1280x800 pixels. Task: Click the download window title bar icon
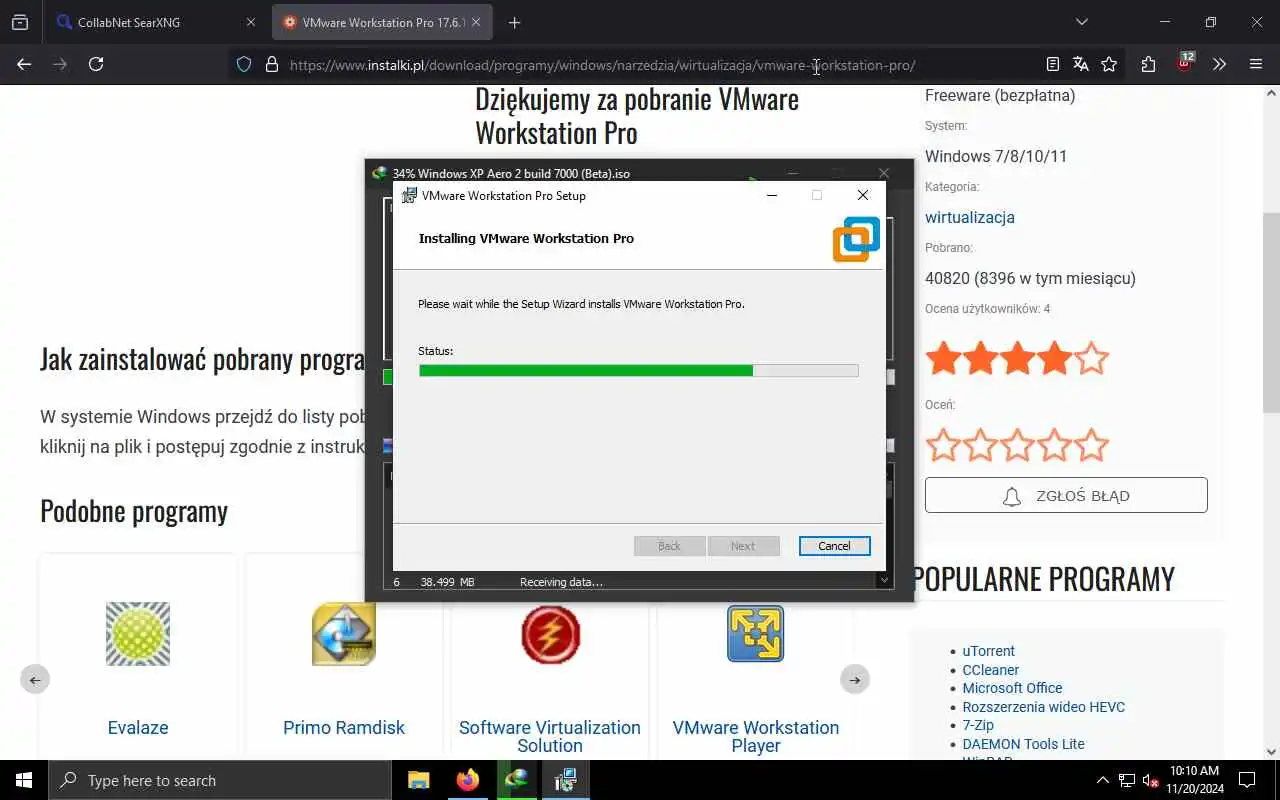[x=379, y=173]
